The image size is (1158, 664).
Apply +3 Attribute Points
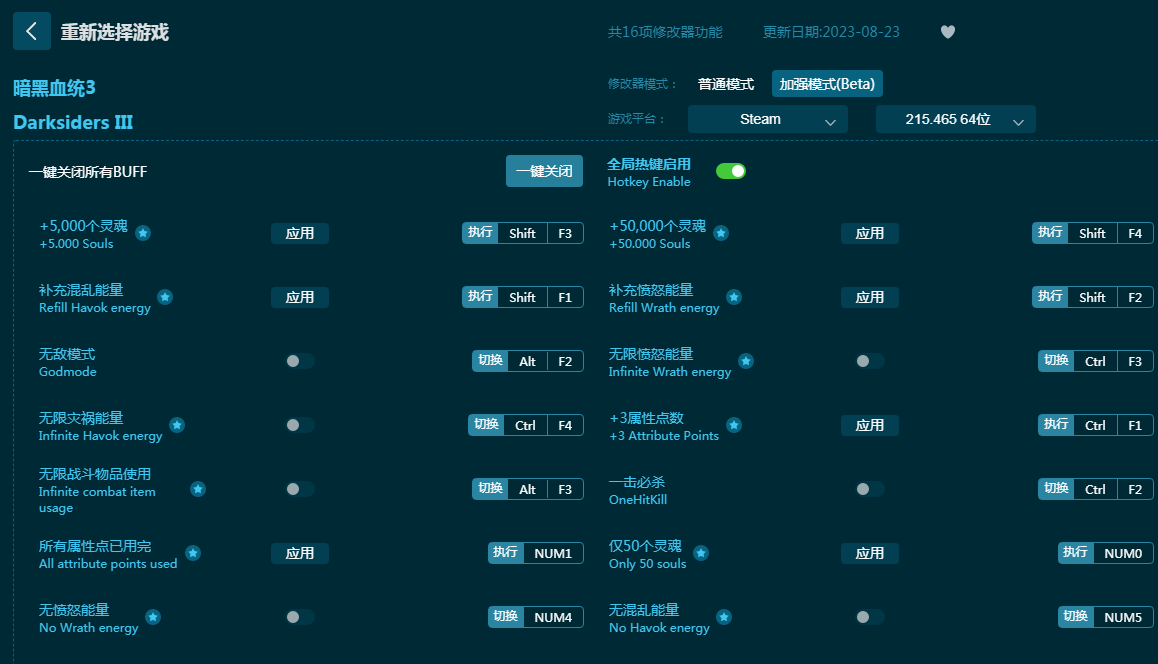(x=869, y=425)
